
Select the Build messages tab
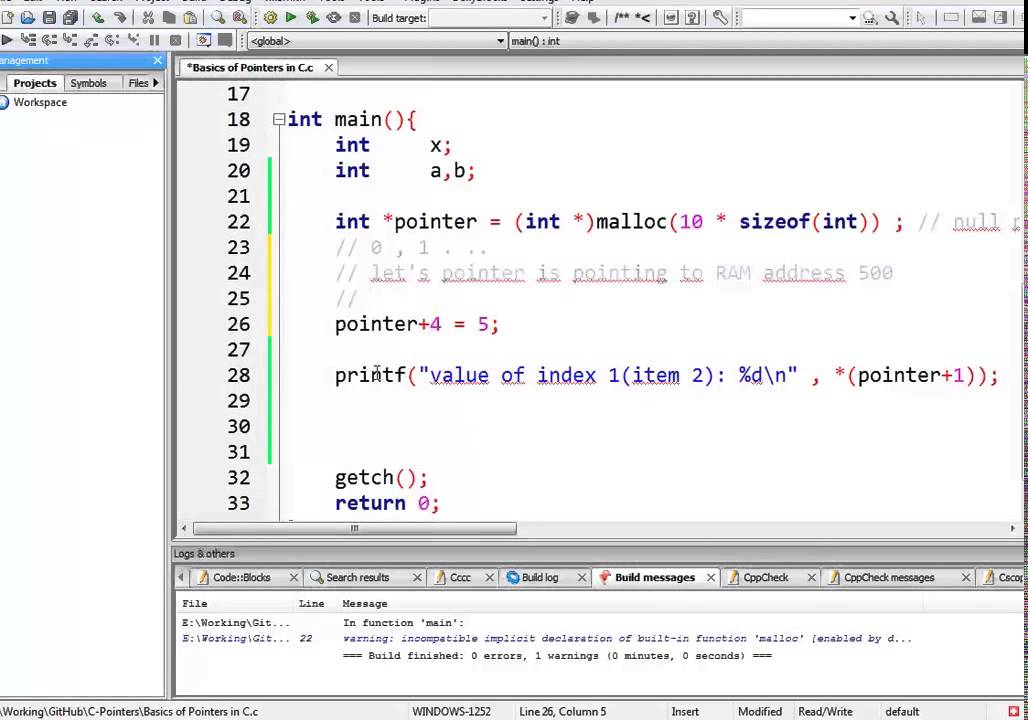(x=655, y=577)
